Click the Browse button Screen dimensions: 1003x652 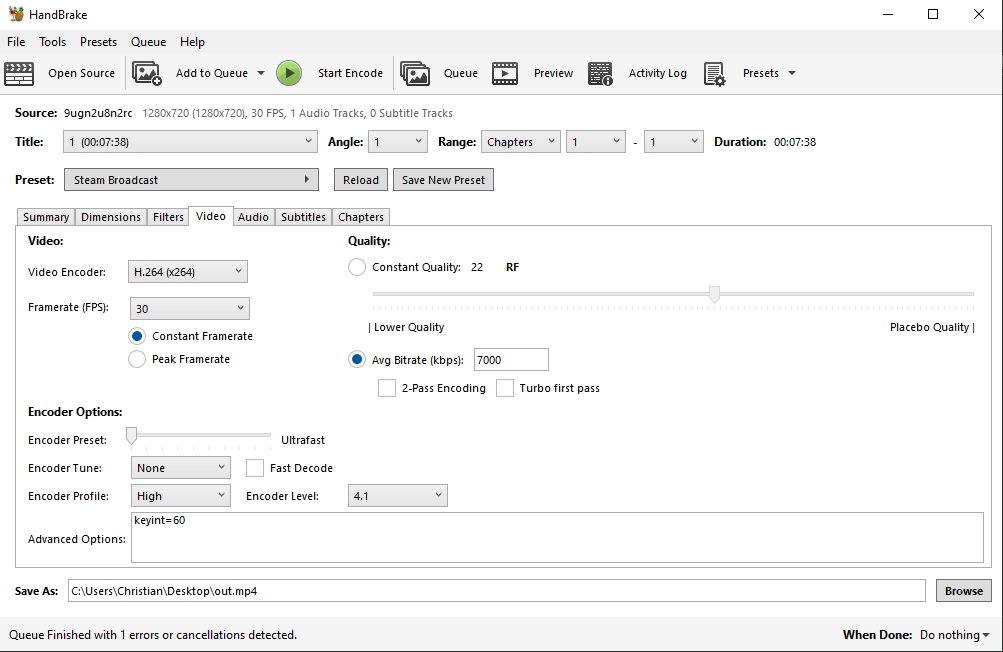964,591
